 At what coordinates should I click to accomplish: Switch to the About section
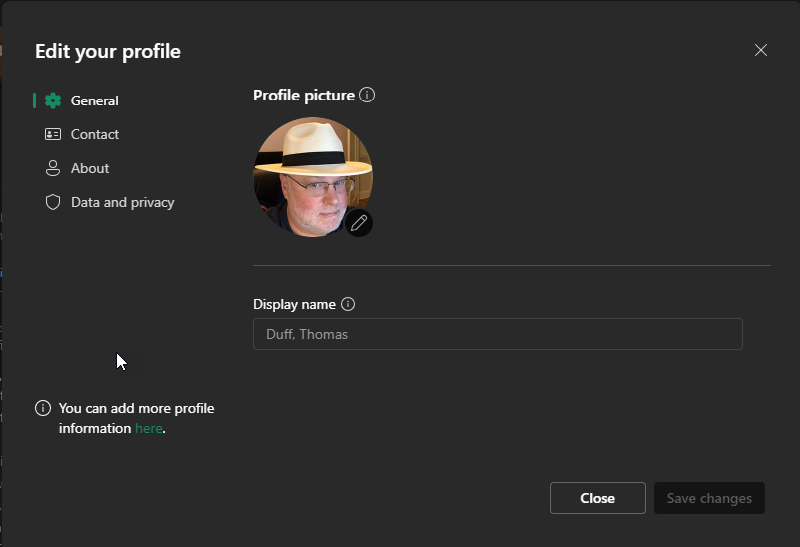(x=90, y=168)
